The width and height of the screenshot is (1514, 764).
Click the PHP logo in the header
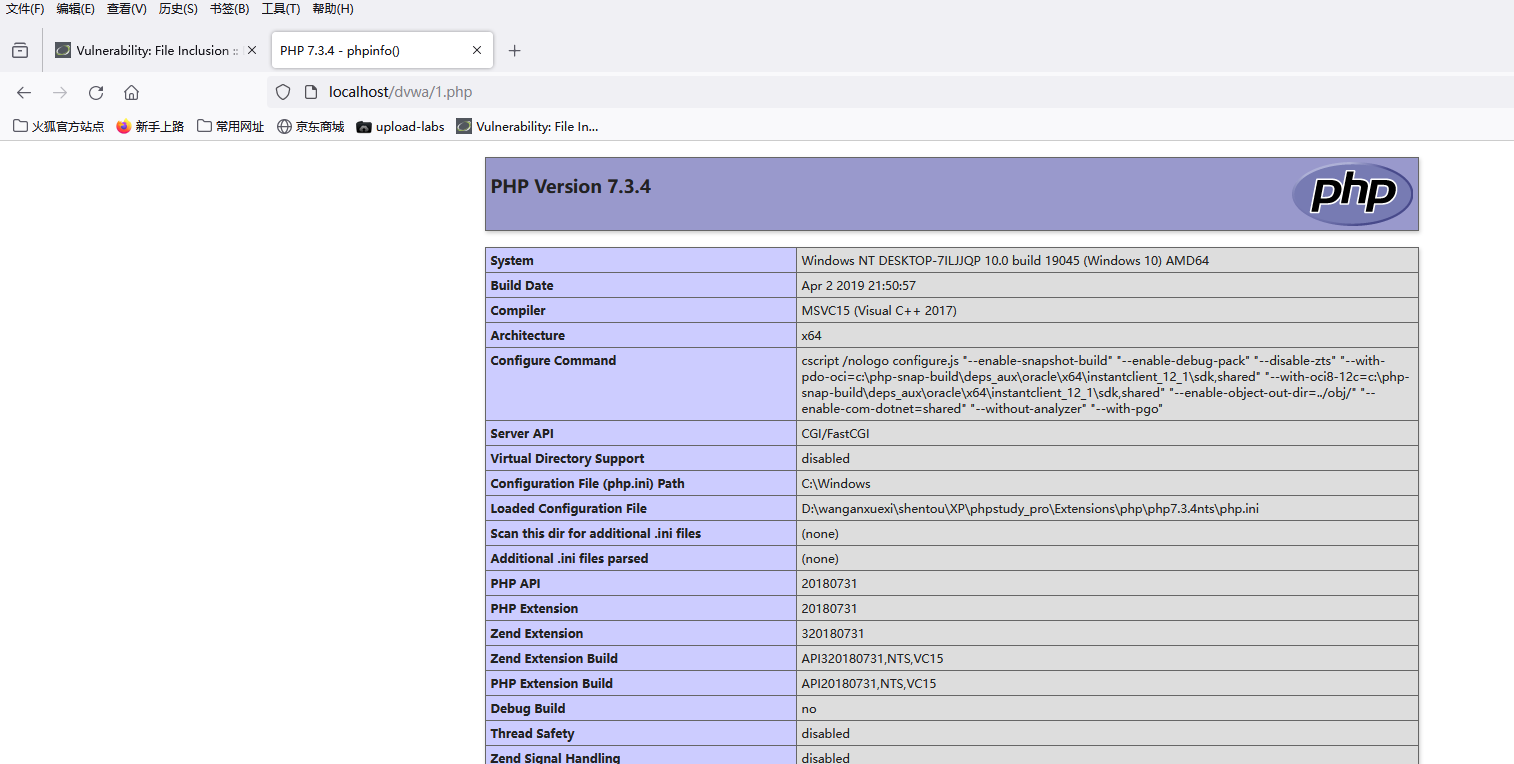(x=1352, y=194)
